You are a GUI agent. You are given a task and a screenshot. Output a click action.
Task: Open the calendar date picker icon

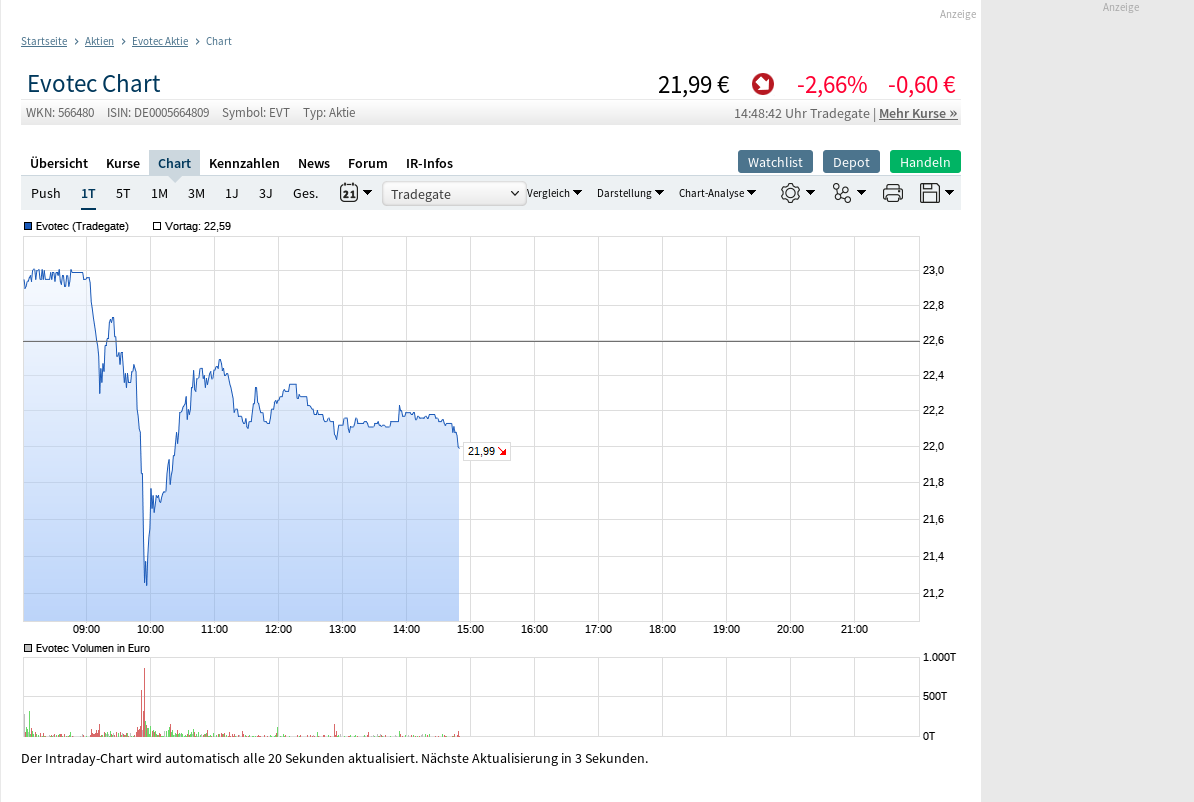349,193
